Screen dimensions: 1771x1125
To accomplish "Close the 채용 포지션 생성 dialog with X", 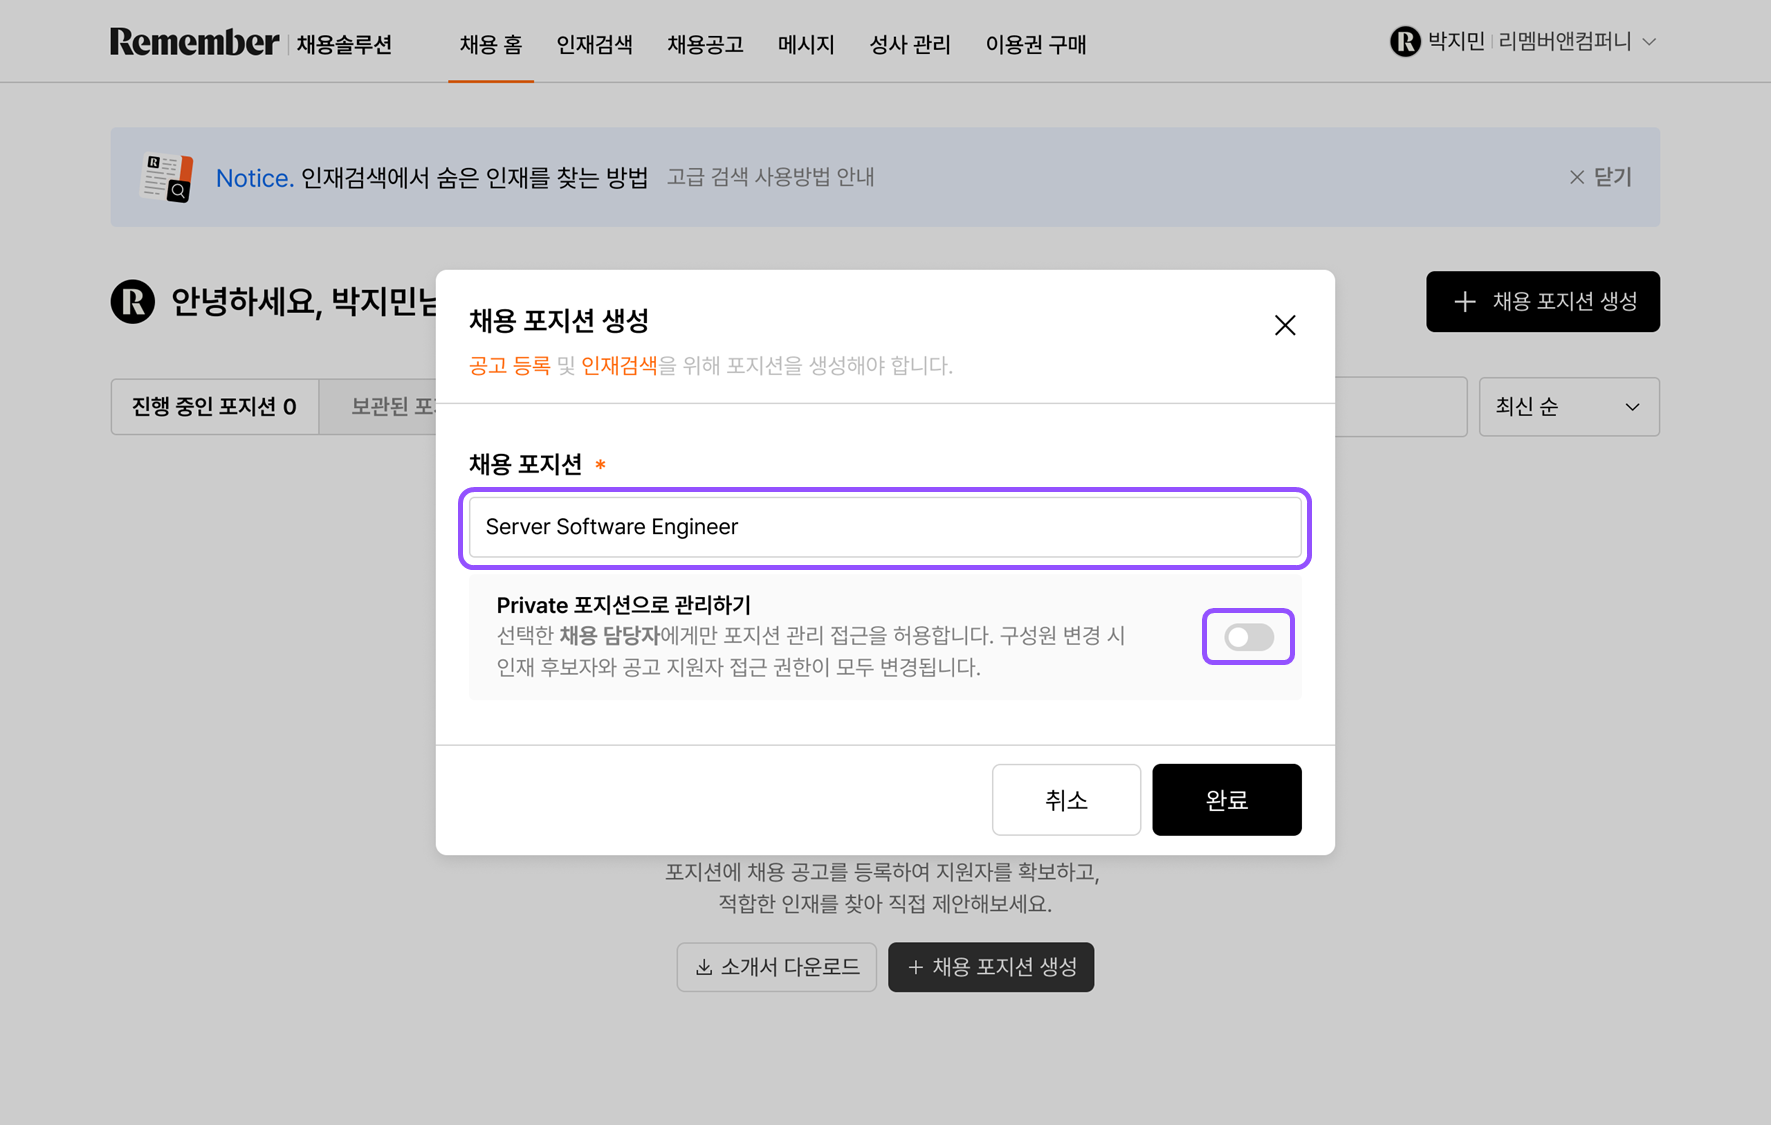I will [1284, 325].
